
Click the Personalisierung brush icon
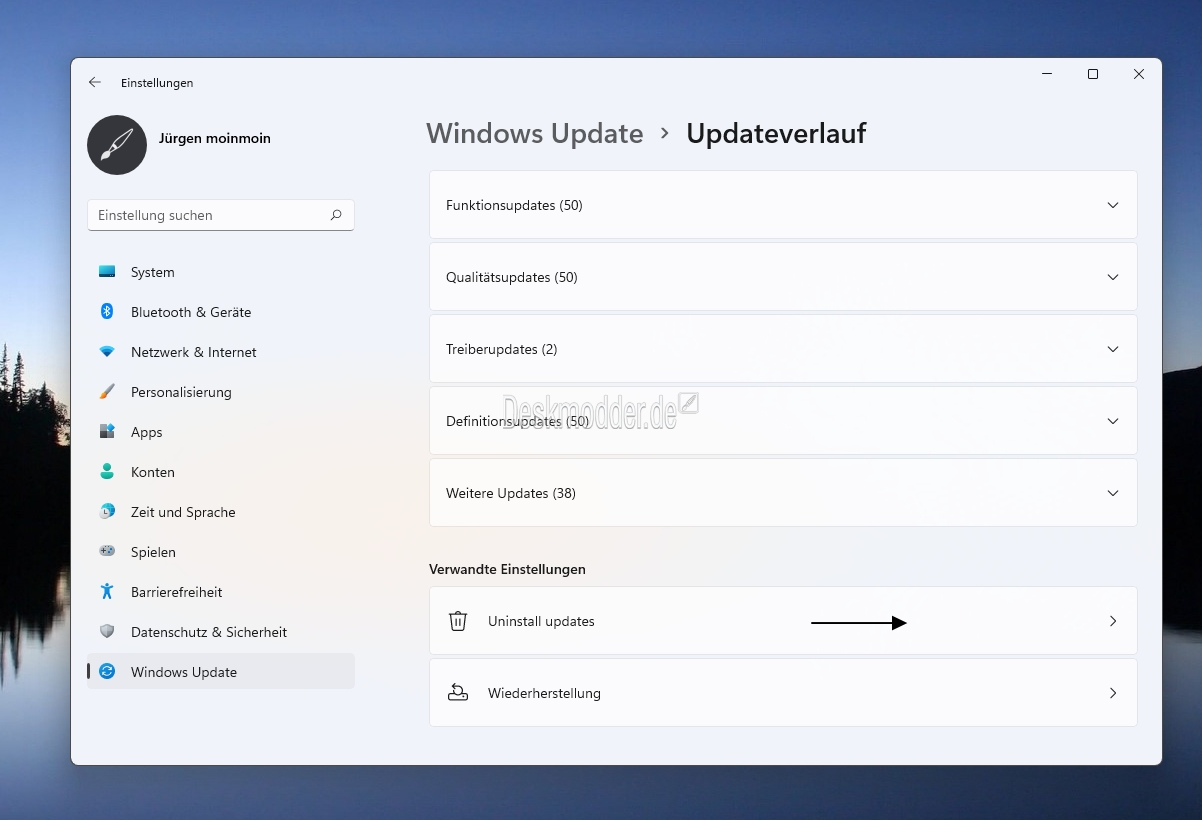(x=107, y=392)
